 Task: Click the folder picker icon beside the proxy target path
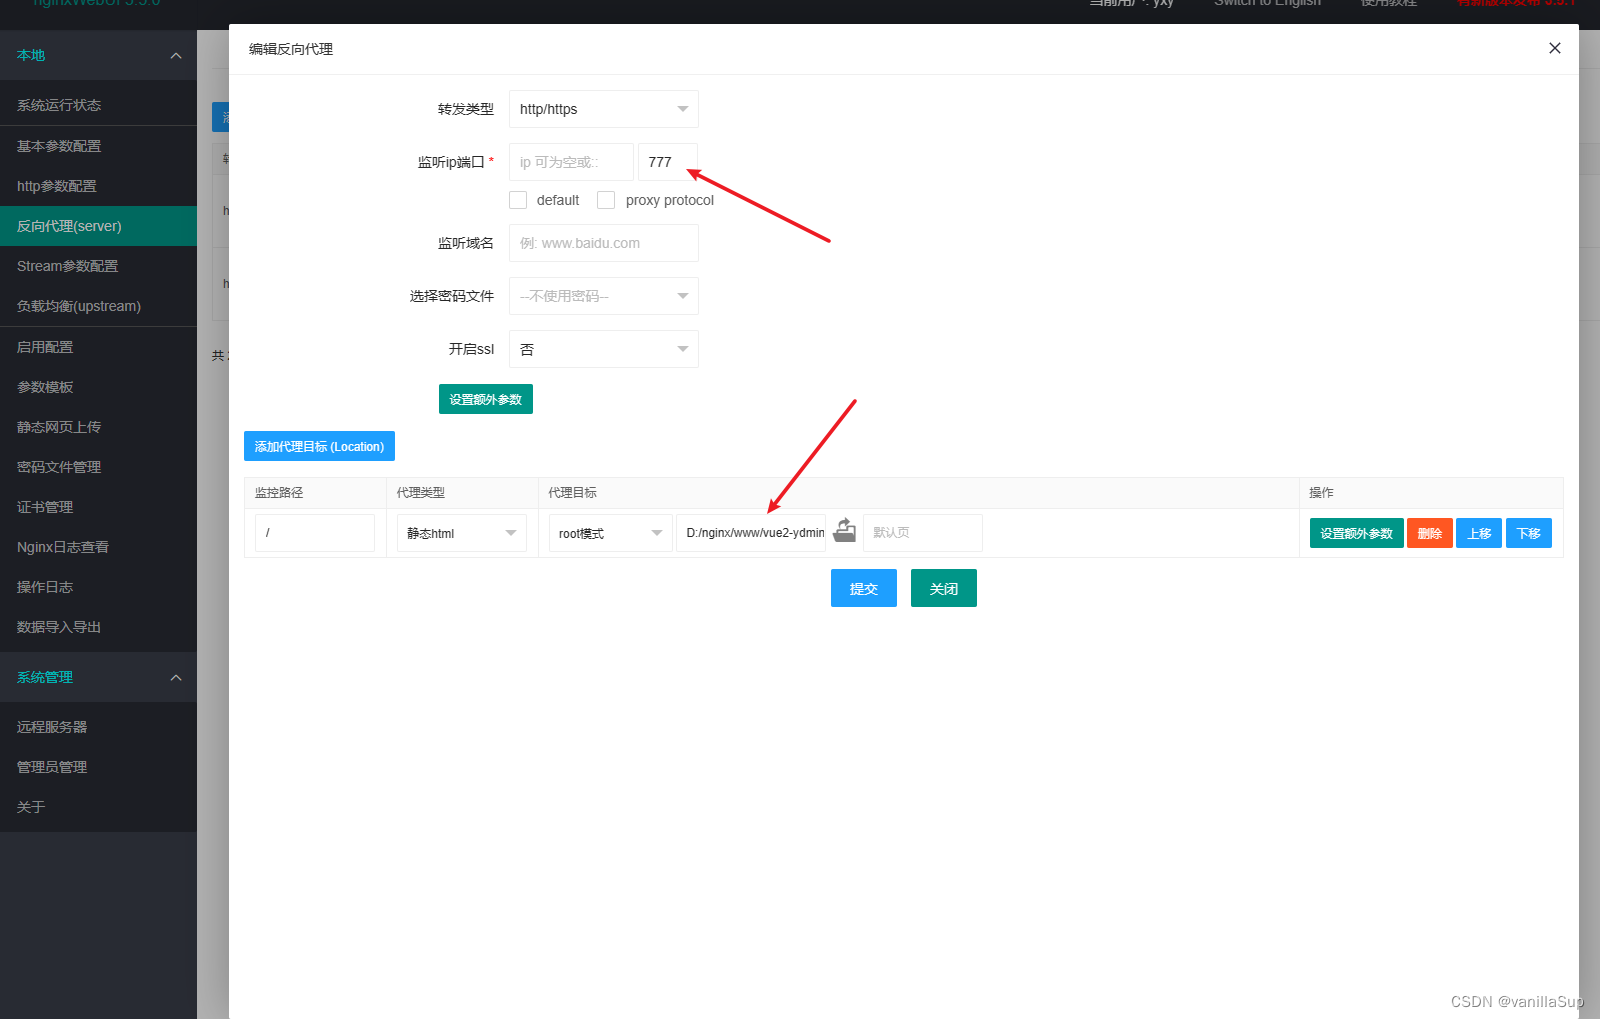click(845, 531)
